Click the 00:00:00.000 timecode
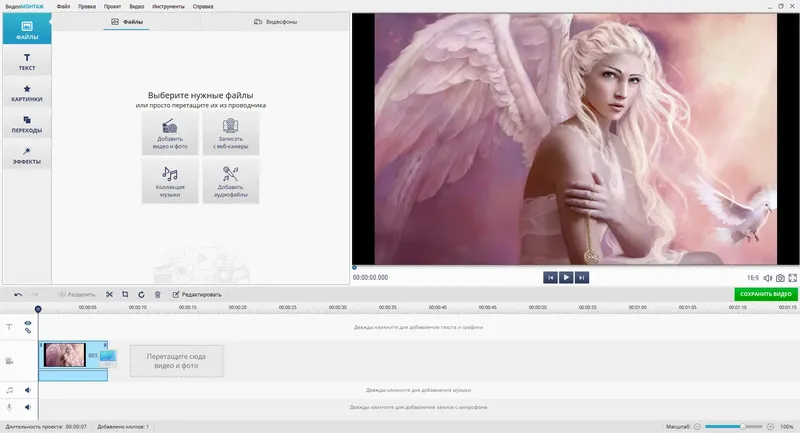Screen dimensions: 800x433 click(x=370, y=277)
